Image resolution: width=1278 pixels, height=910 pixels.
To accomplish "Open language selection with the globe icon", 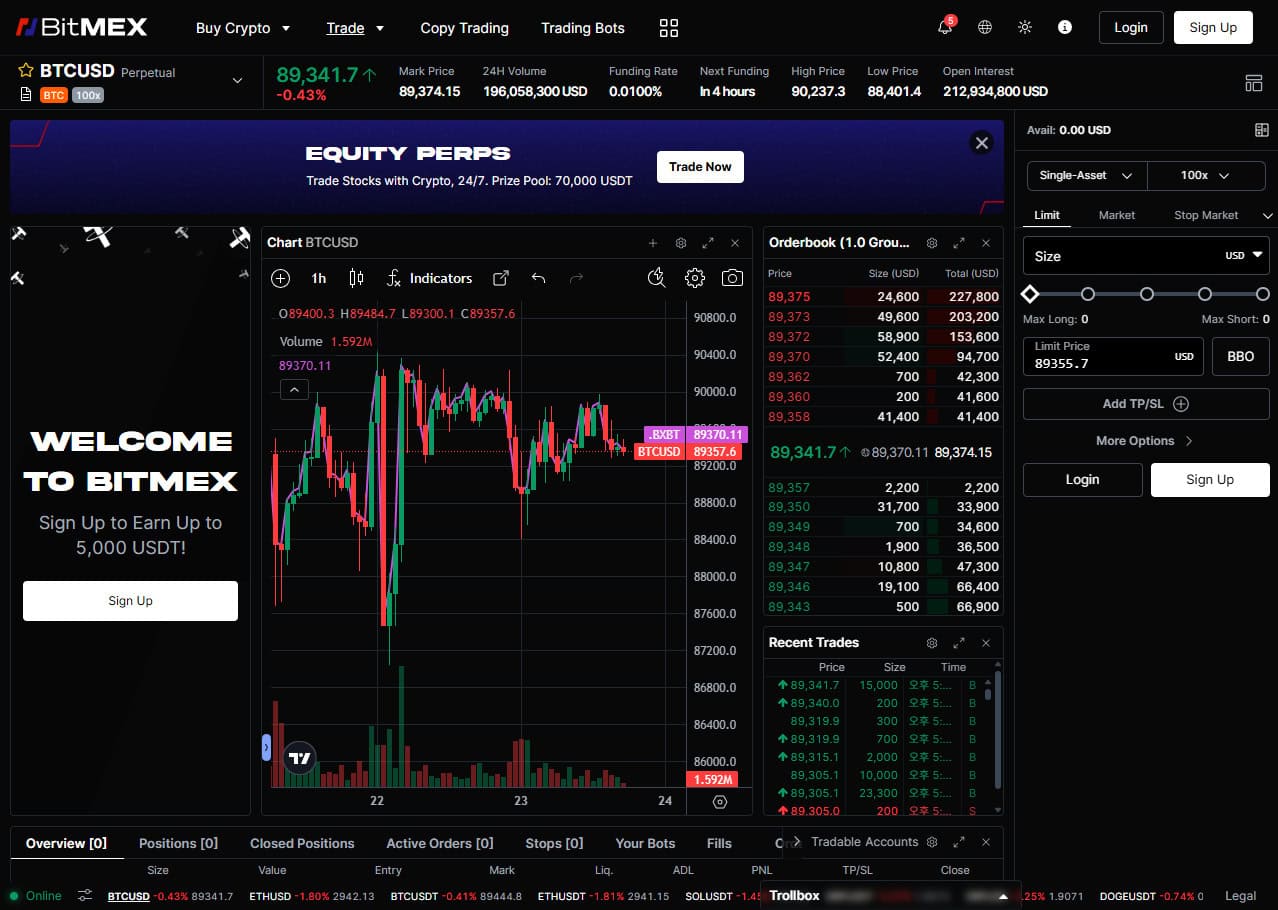I will coord(984,27).
